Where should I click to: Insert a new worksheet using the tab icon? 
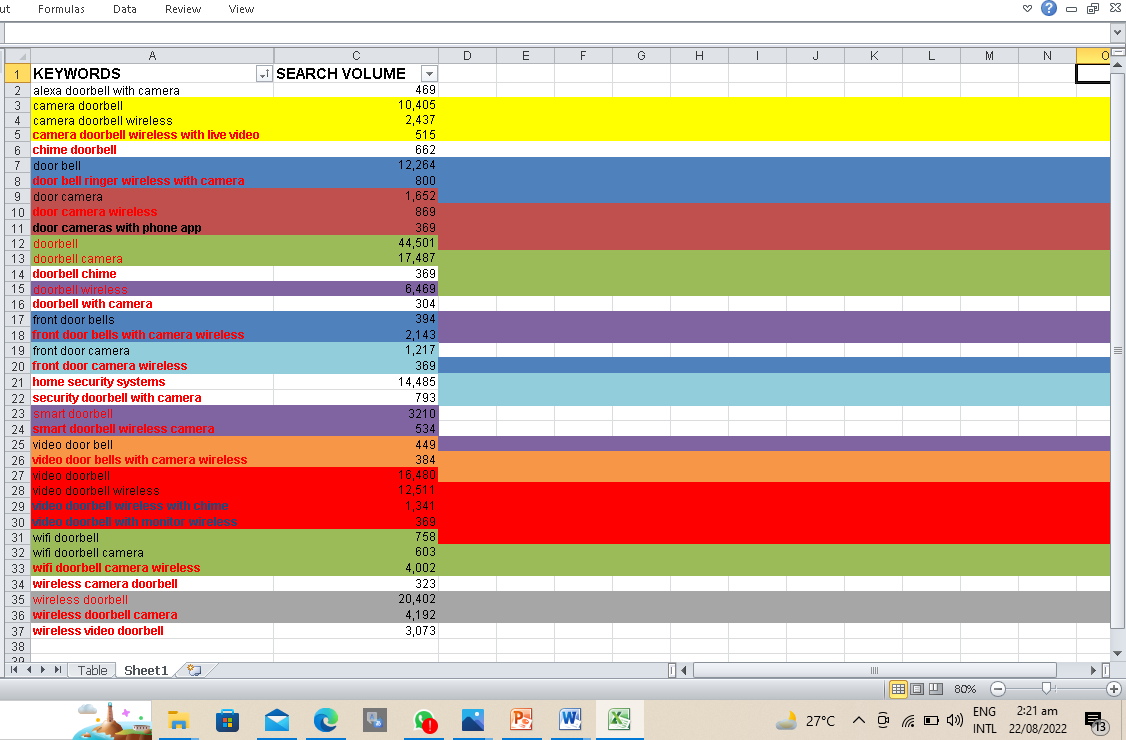coord(194,670)
